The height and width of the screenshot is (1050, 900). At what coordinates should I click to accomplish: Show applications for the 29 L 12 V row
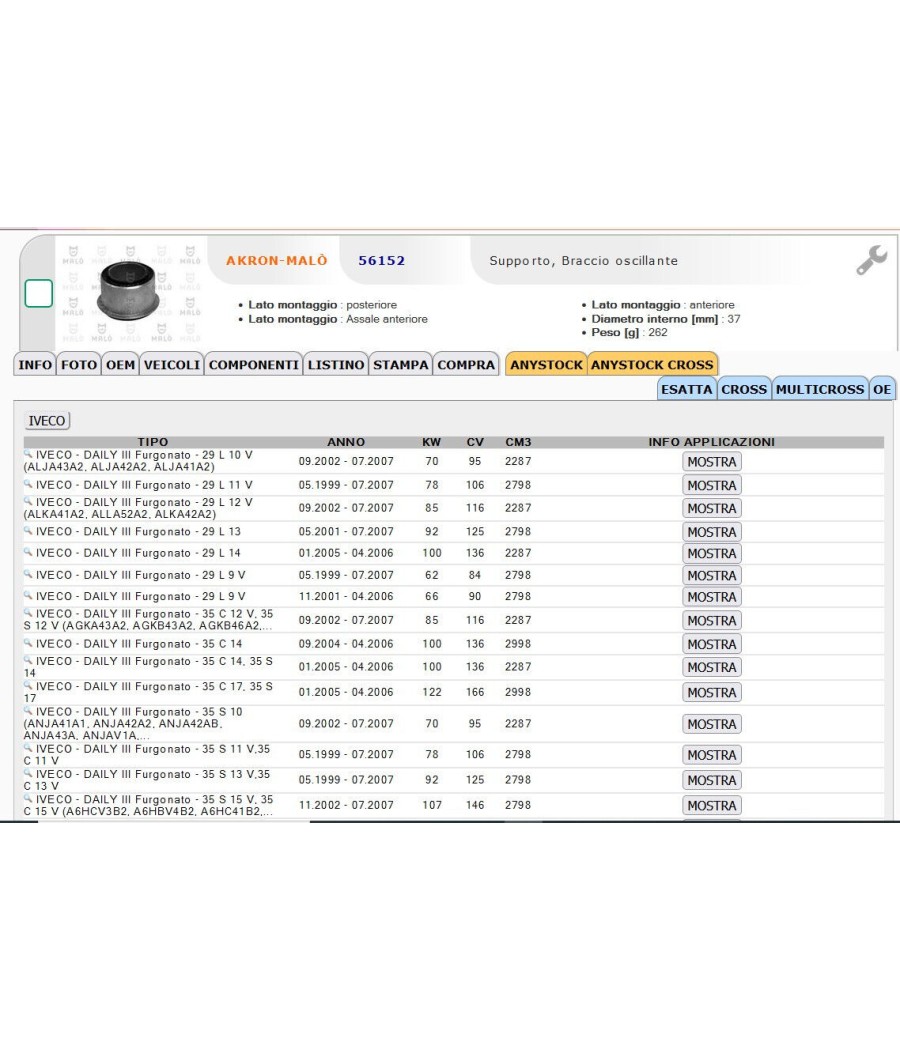[x=712, y=508]
